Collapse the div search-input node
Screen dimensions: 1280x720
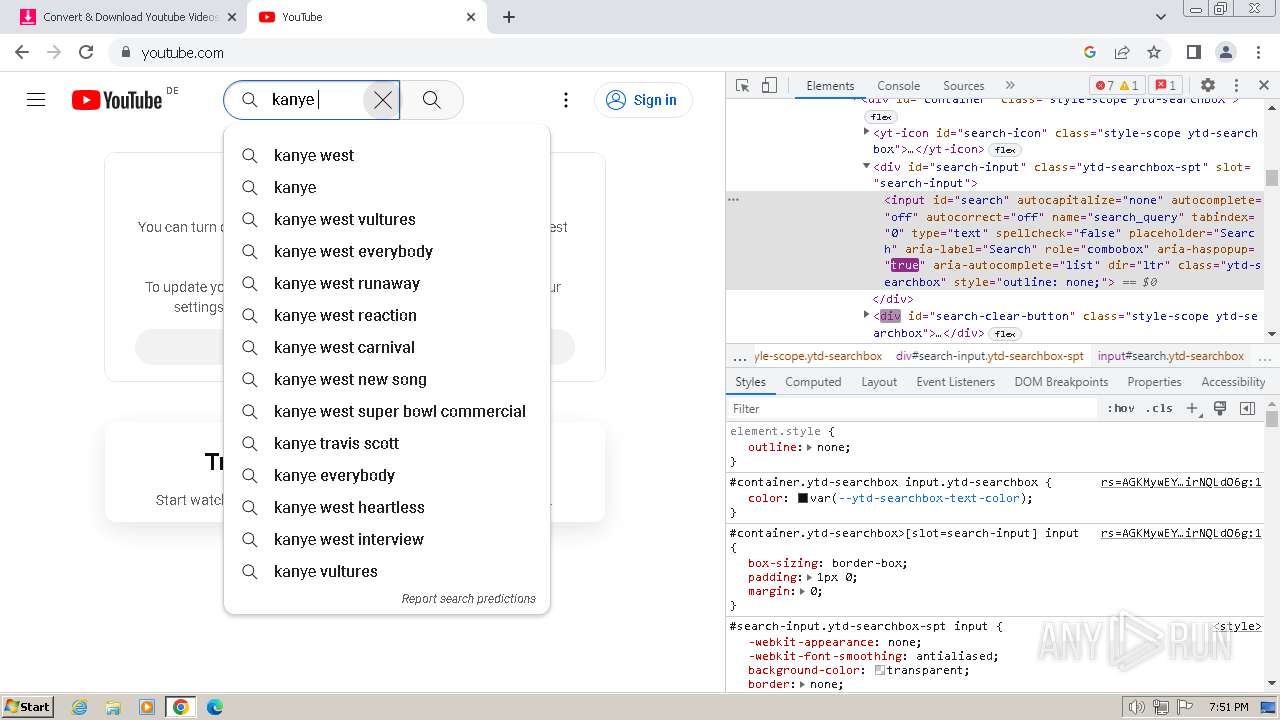tap(867, 167)
